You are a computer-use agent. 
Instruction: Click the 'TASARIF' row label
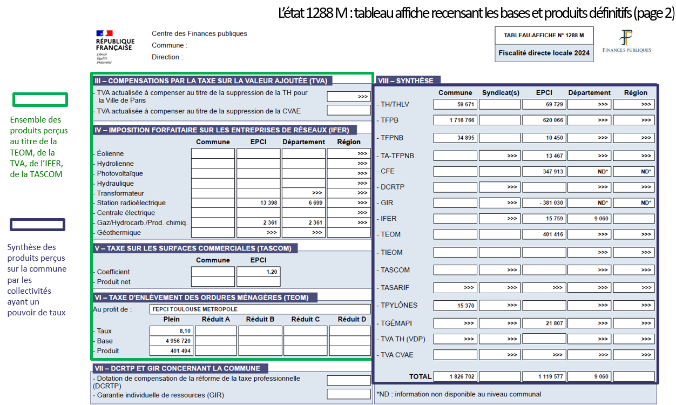click(395, 287)
